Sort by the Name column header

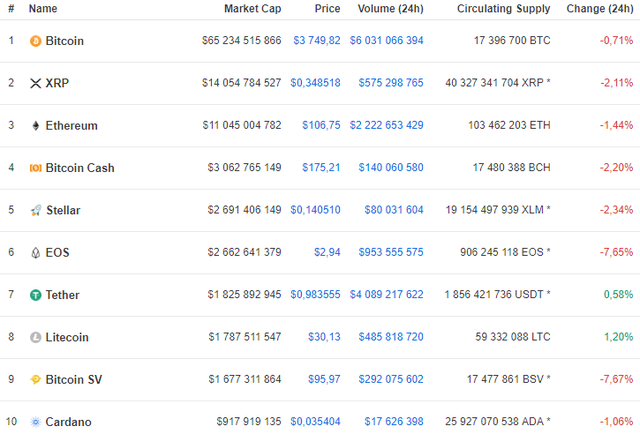tap(43, 9)
